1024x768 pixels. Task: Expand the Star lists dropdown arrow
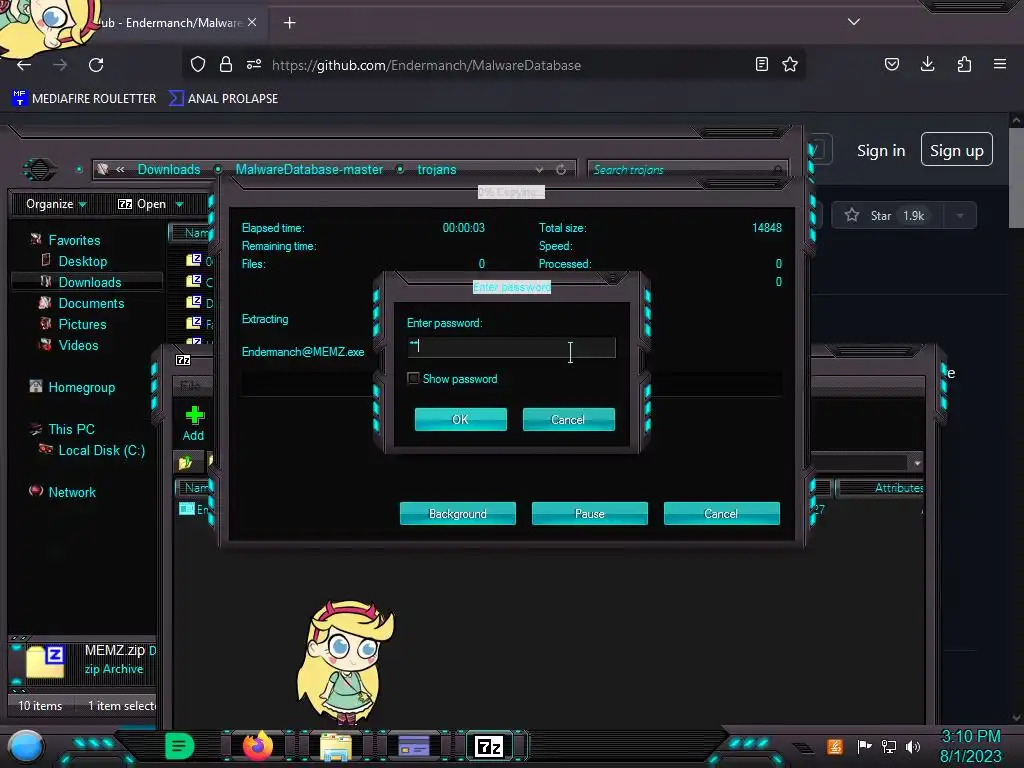pyautogui.click(x=960, y=216)
